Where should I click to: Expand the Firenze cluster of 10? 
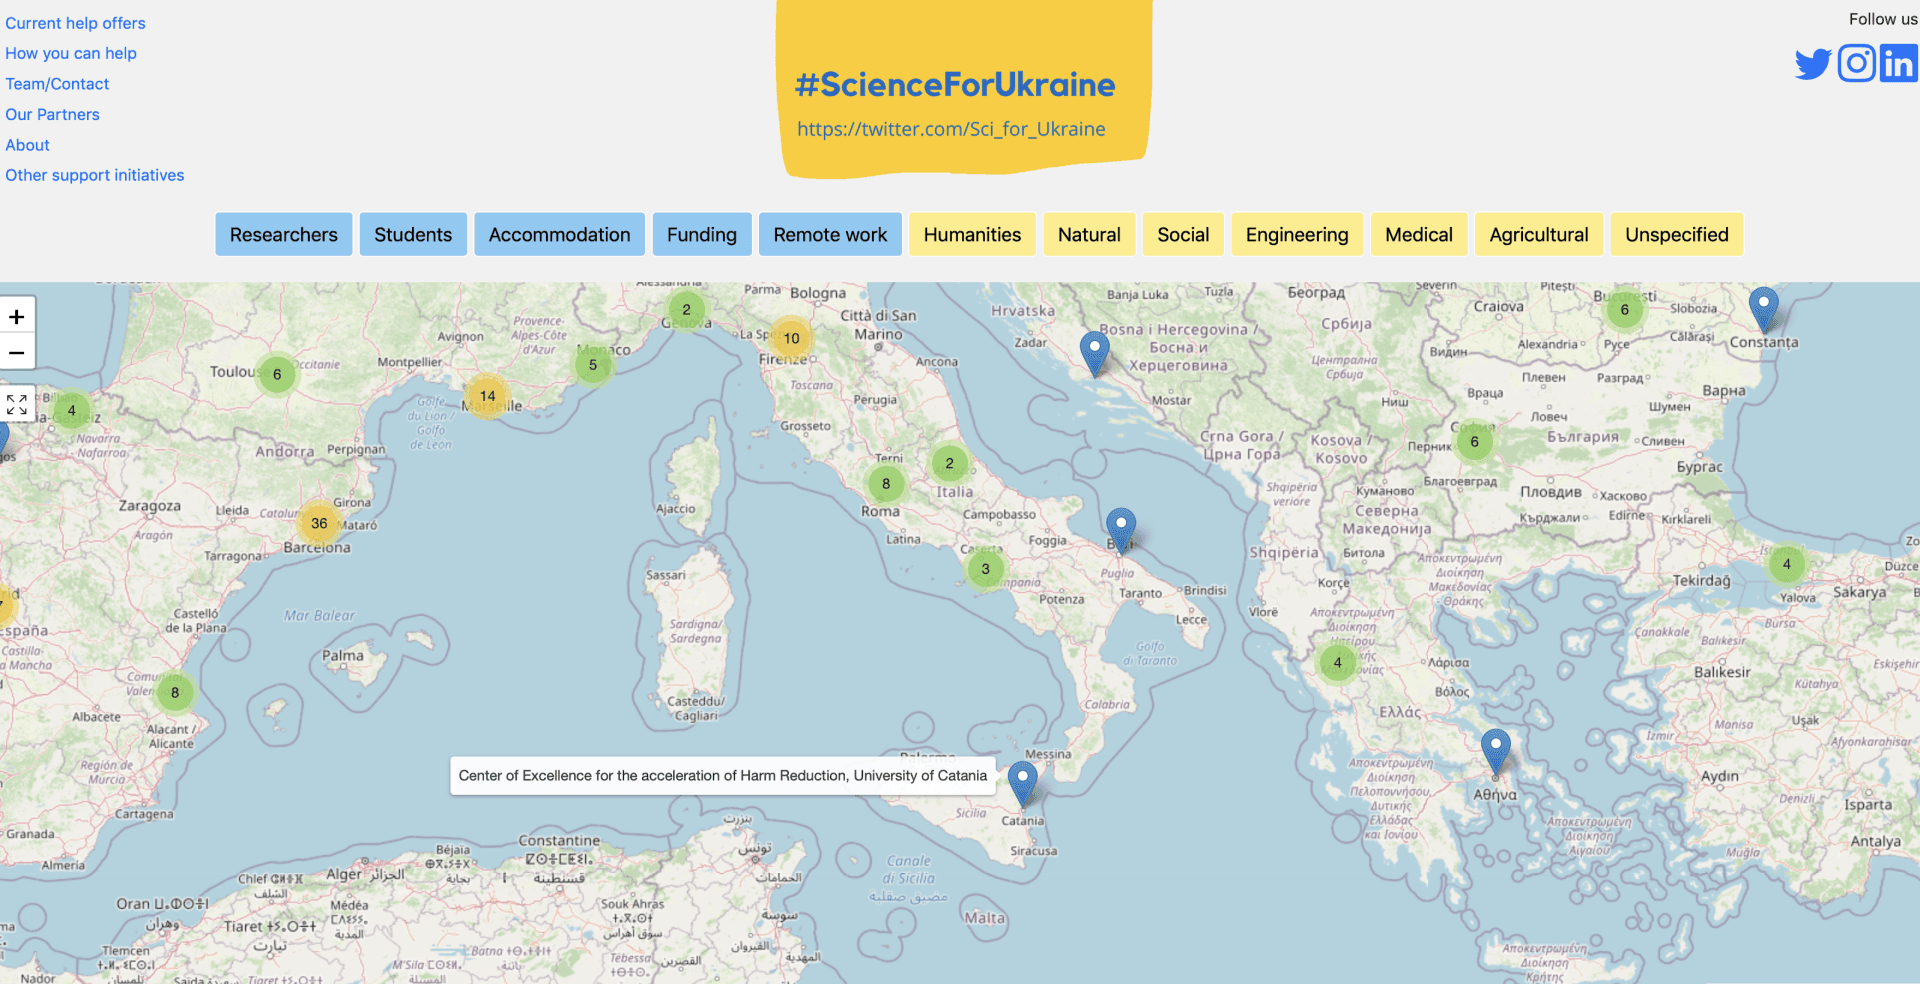791,338
